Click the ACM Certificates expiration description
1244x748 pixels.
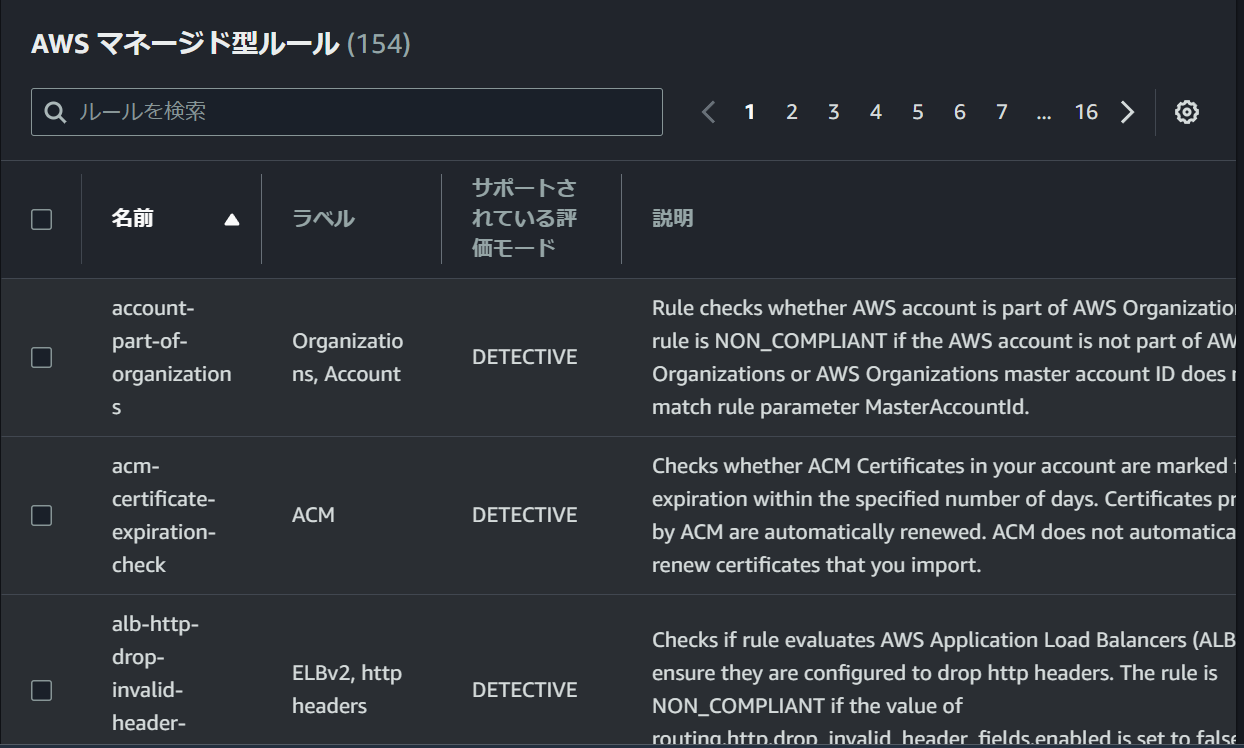point(945,515)
